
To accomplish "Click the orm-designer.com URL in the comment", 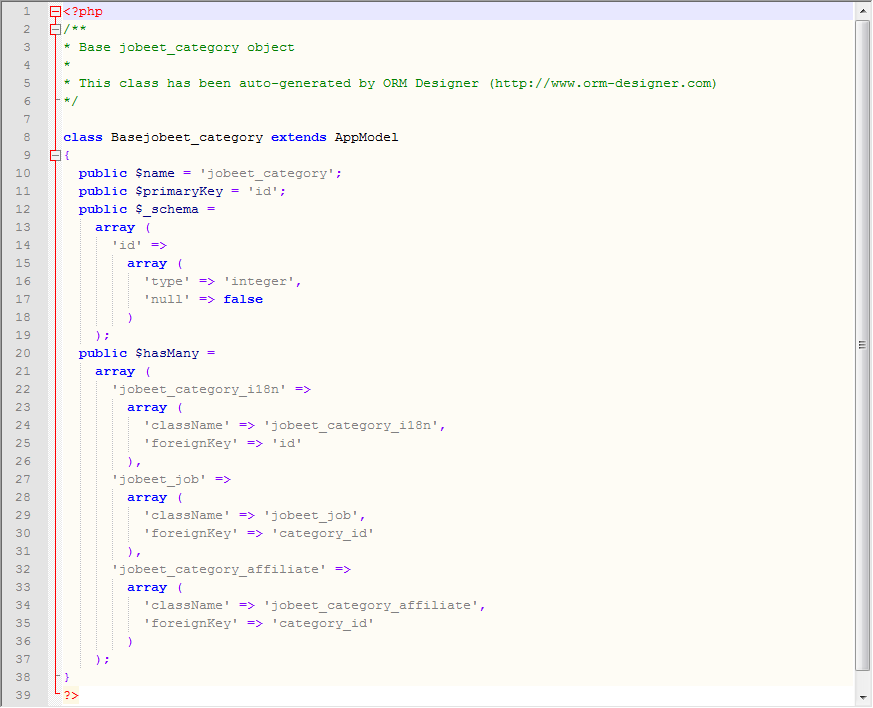I will pos(603,84).
